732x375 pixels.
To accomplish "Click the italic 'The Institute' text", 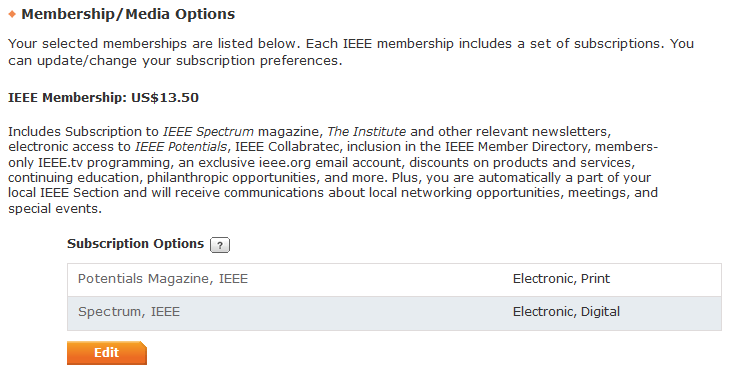I will [366, 132].
